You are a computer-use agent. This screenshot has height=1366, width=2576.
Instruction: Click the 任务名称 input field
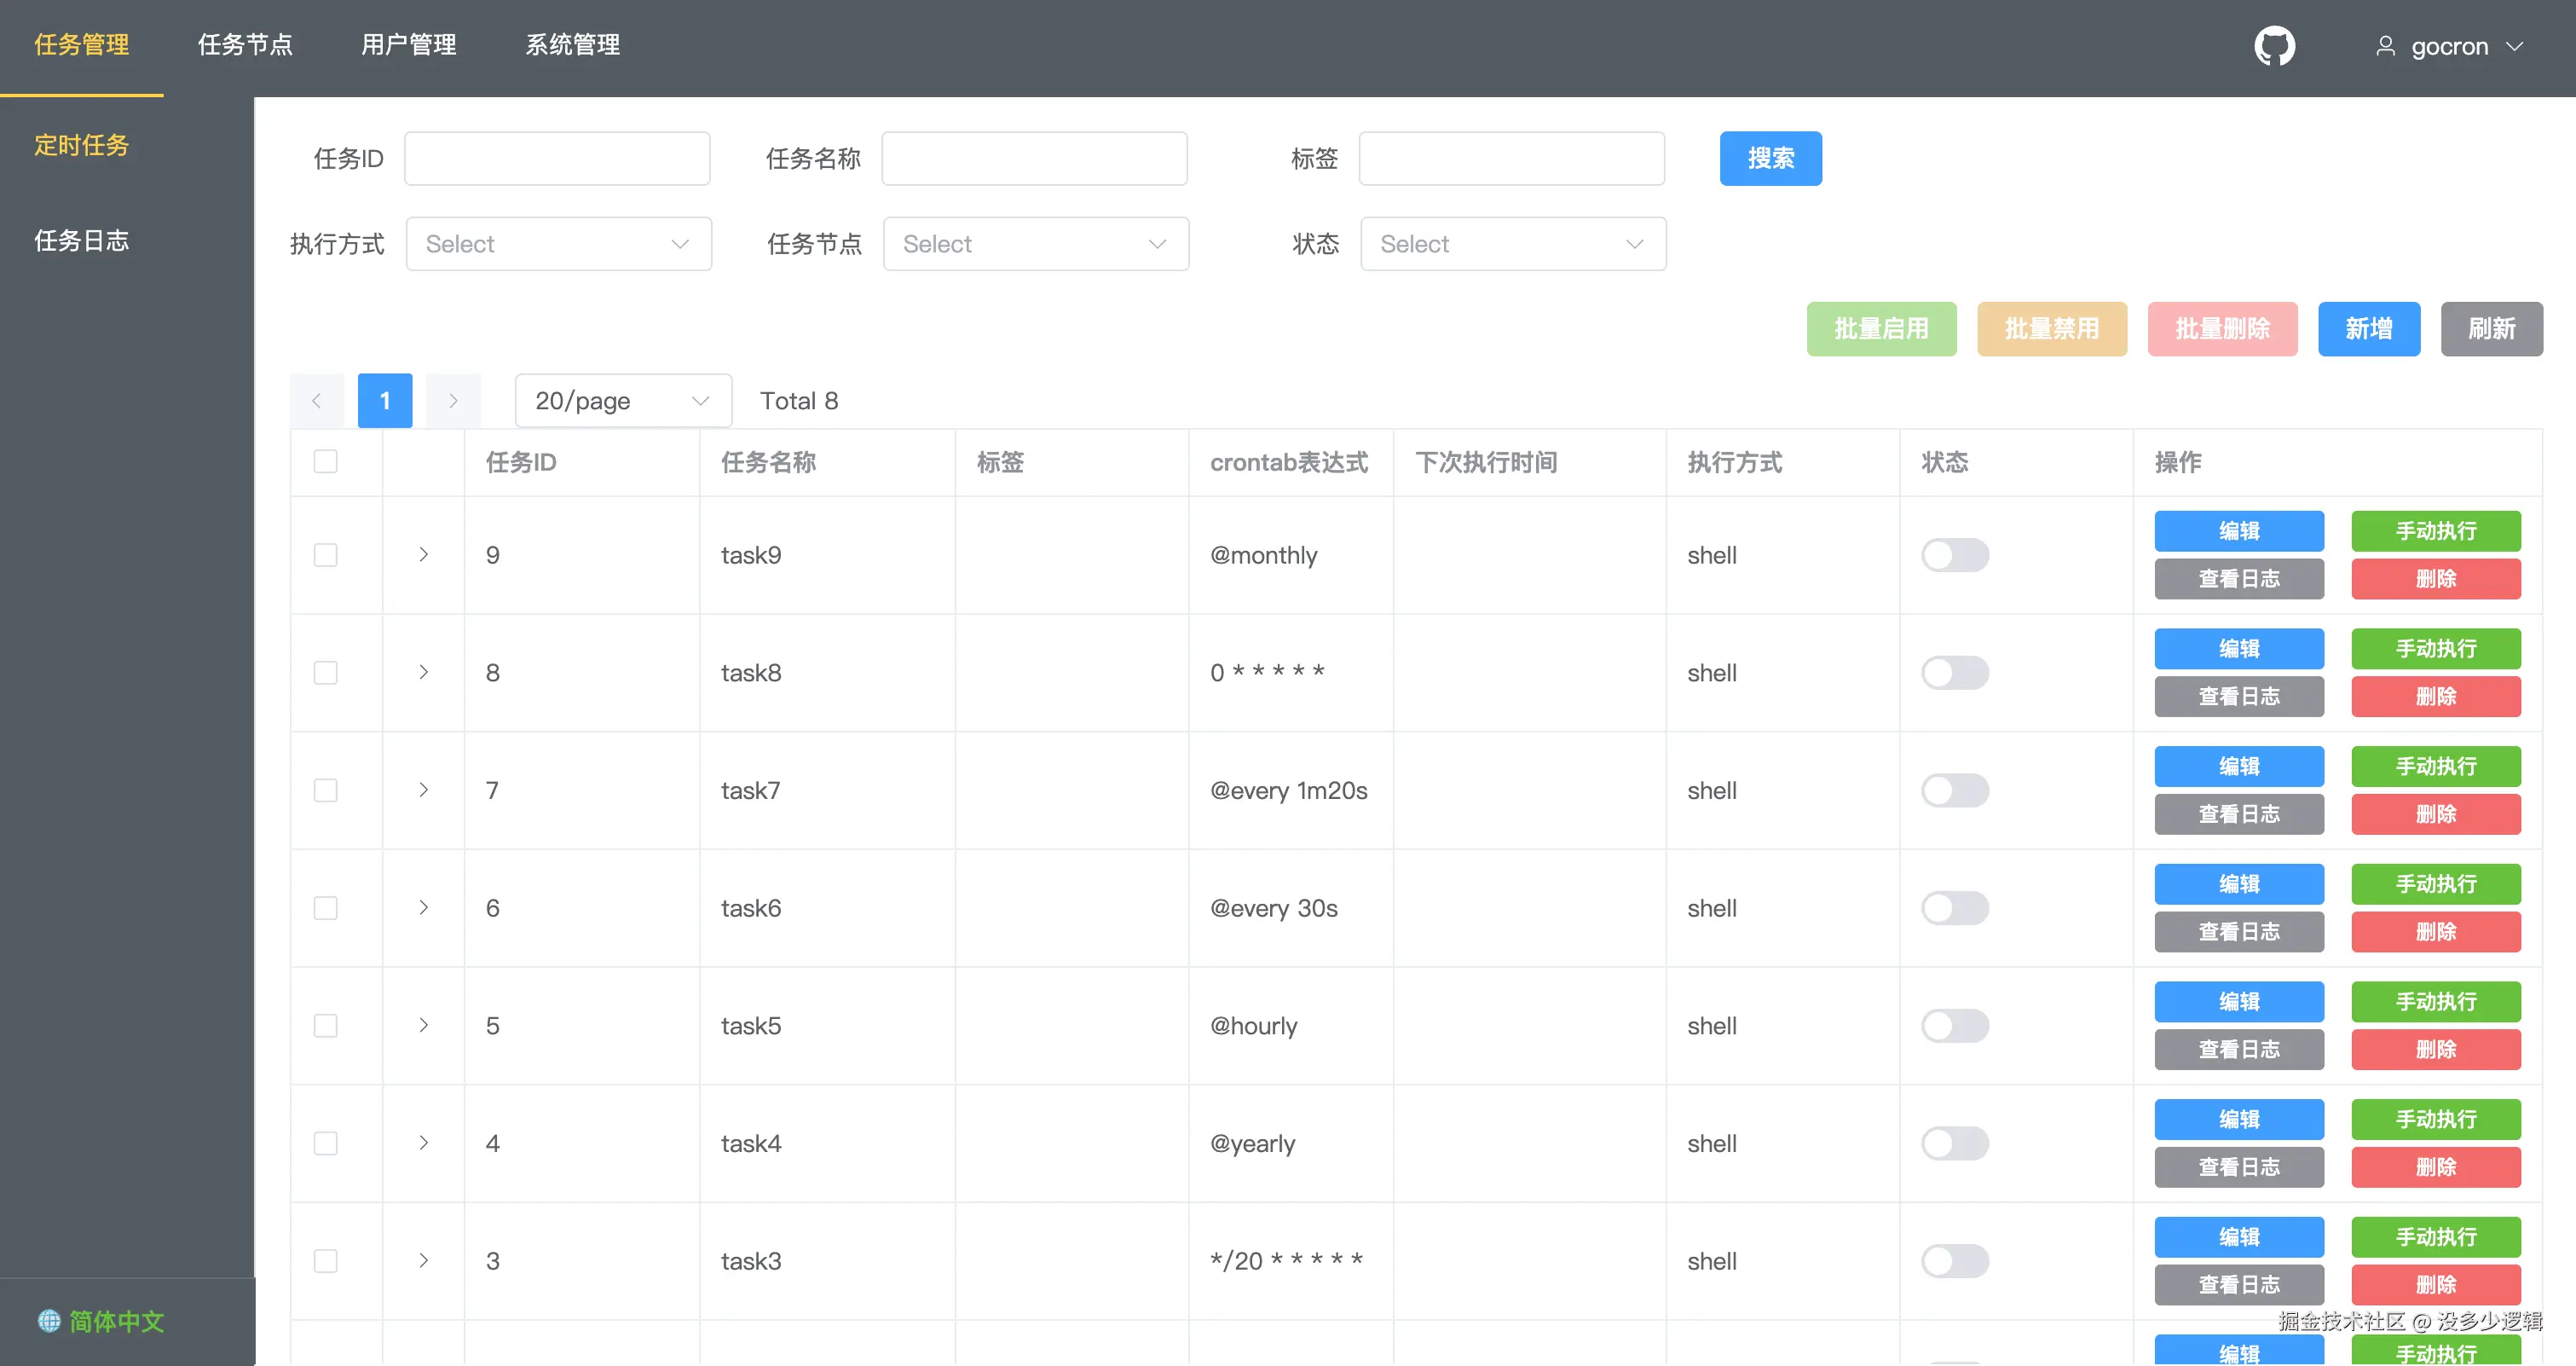1034,158
